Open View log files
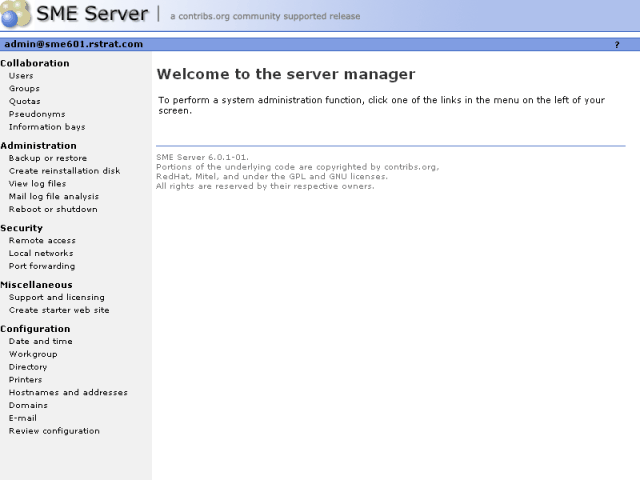 pyautogui.click(x=38, y=184)
